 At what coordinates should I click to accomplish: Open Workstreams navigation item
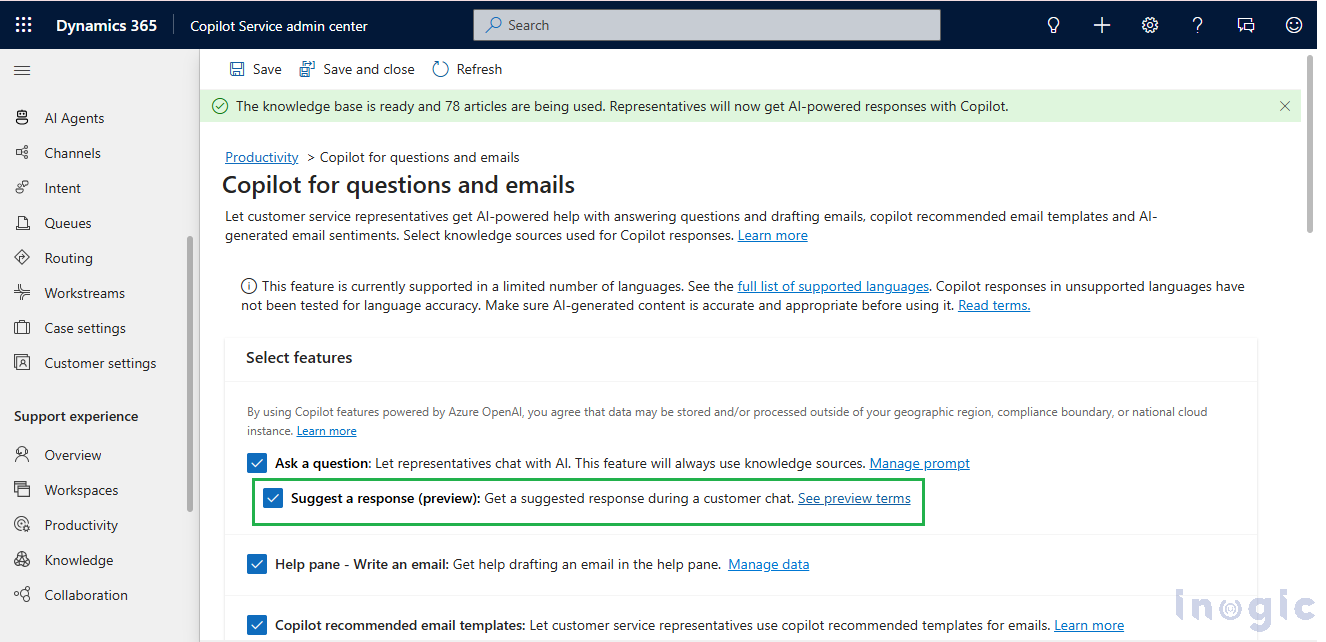tap(84, 293)
